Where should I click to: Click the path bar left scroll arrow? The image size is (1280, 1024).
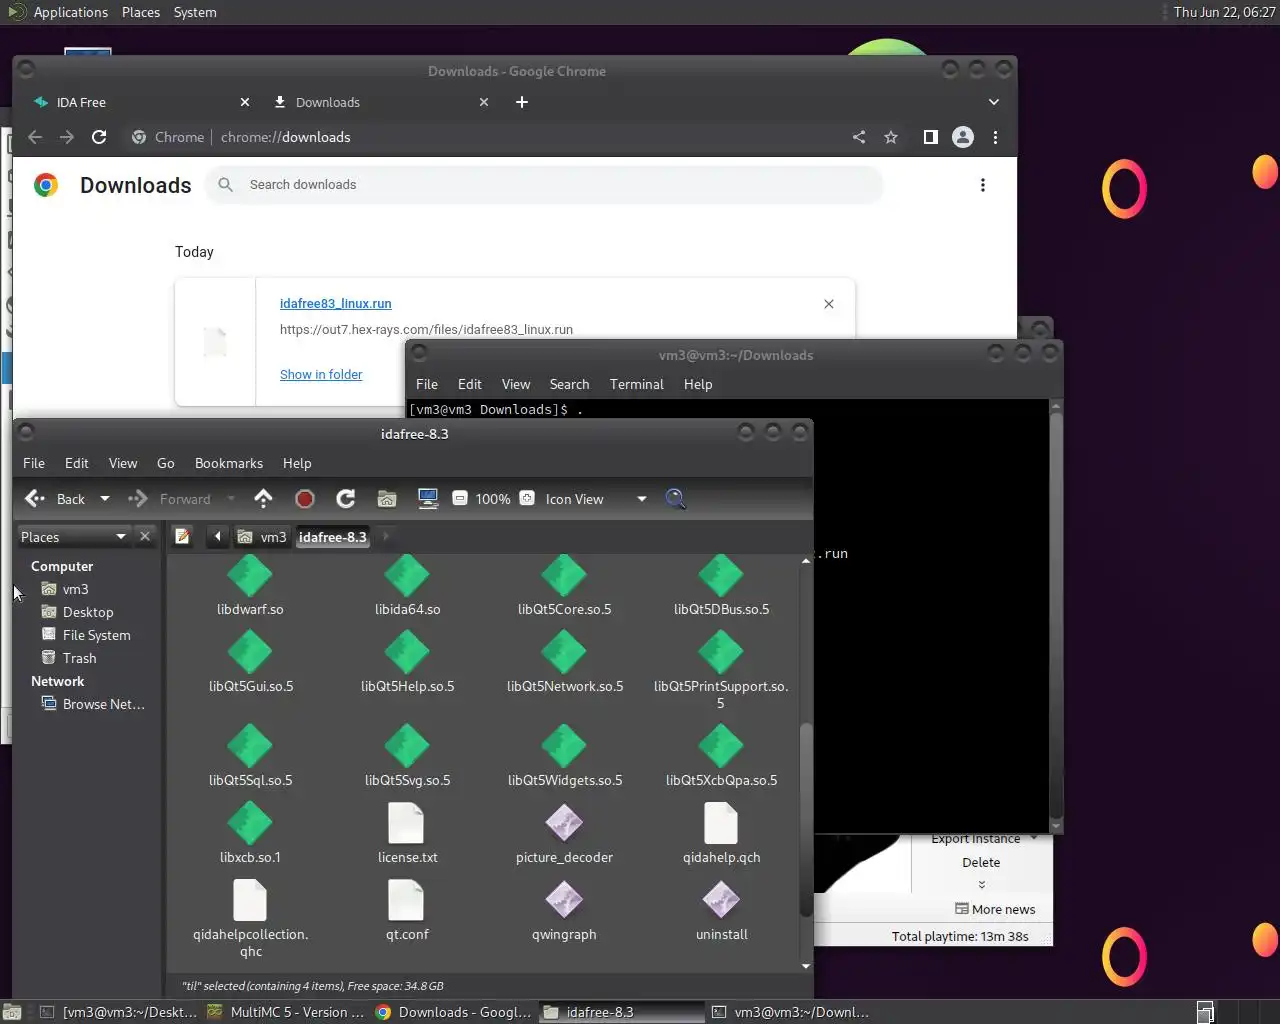click(217, 537)
